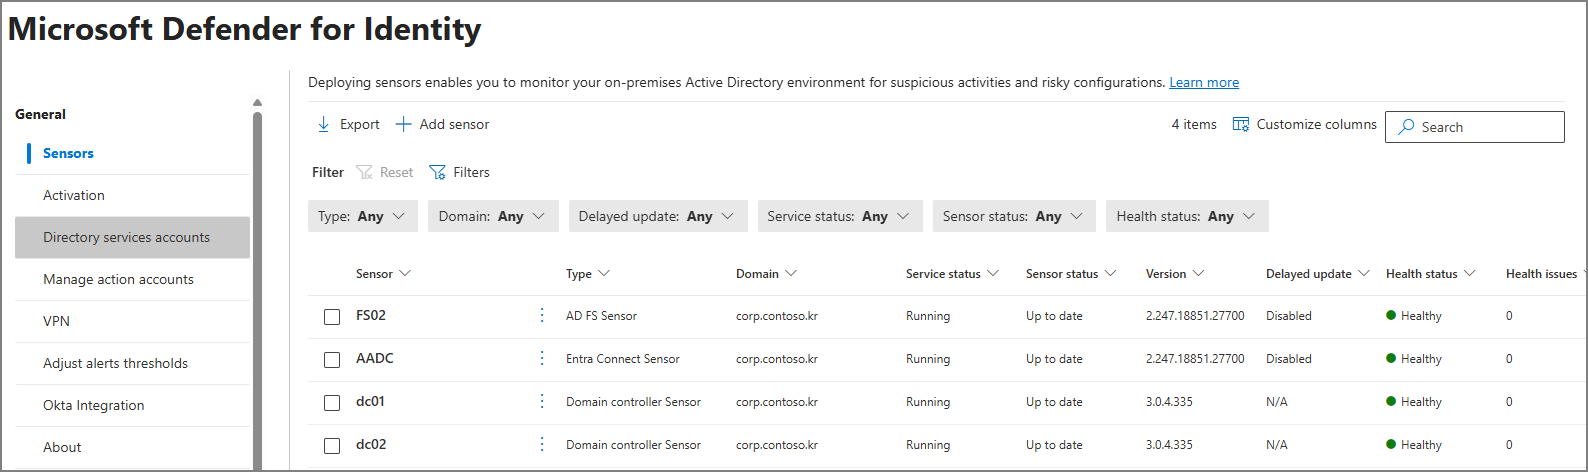The image size is (1588, 472).
Task: Click the Export download icon
Action: tap(324, 124)
